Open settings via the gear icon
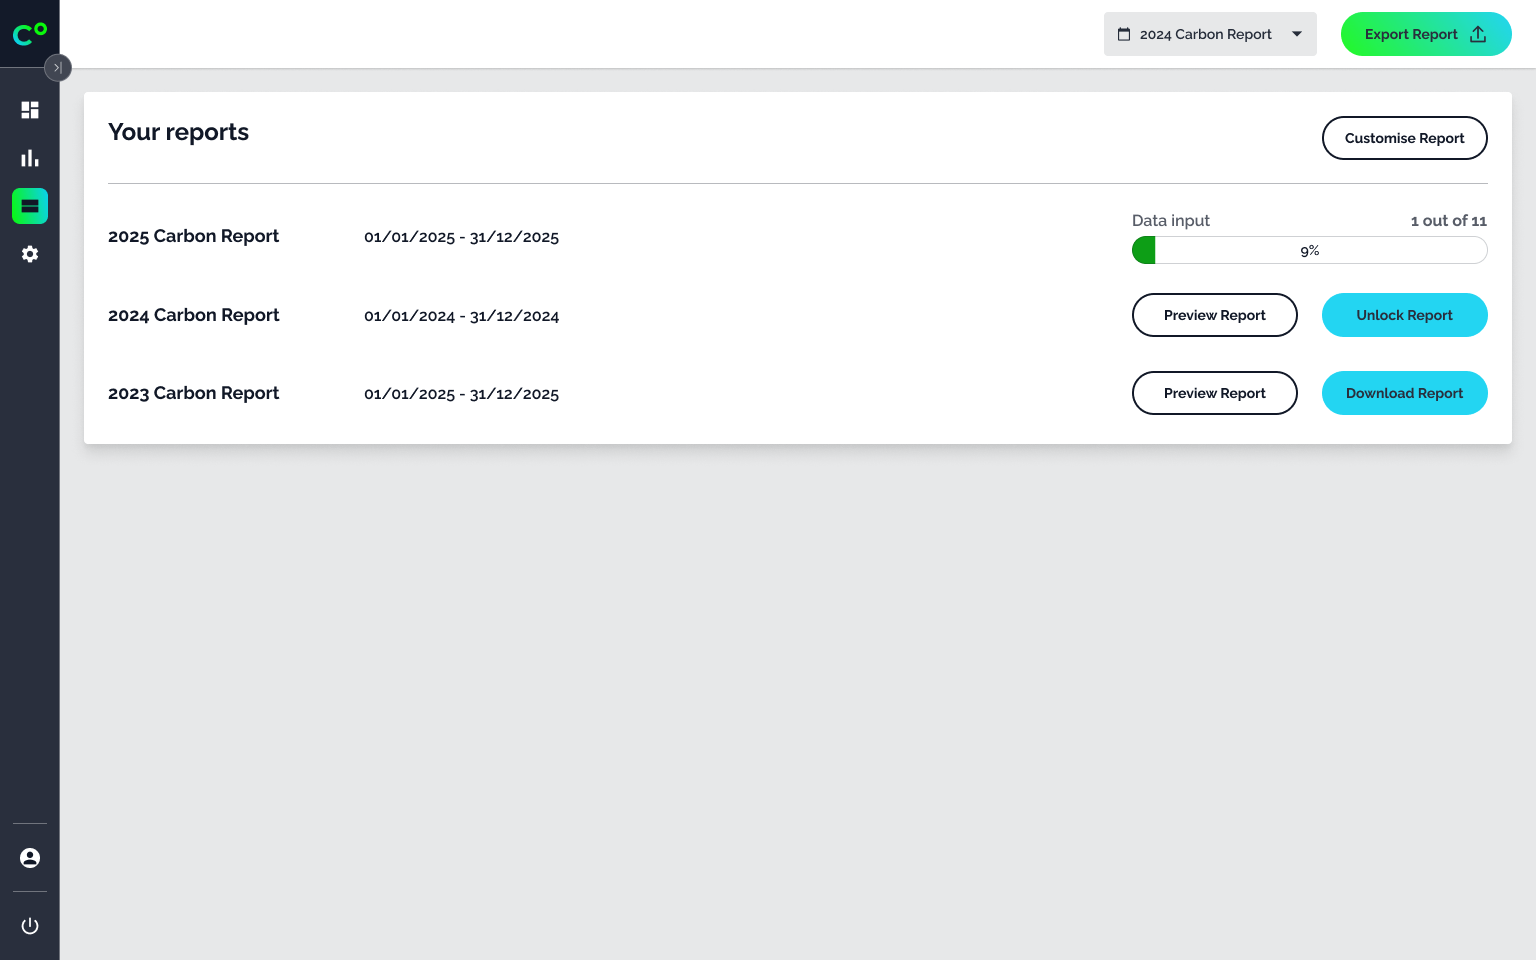 (29, 254)
